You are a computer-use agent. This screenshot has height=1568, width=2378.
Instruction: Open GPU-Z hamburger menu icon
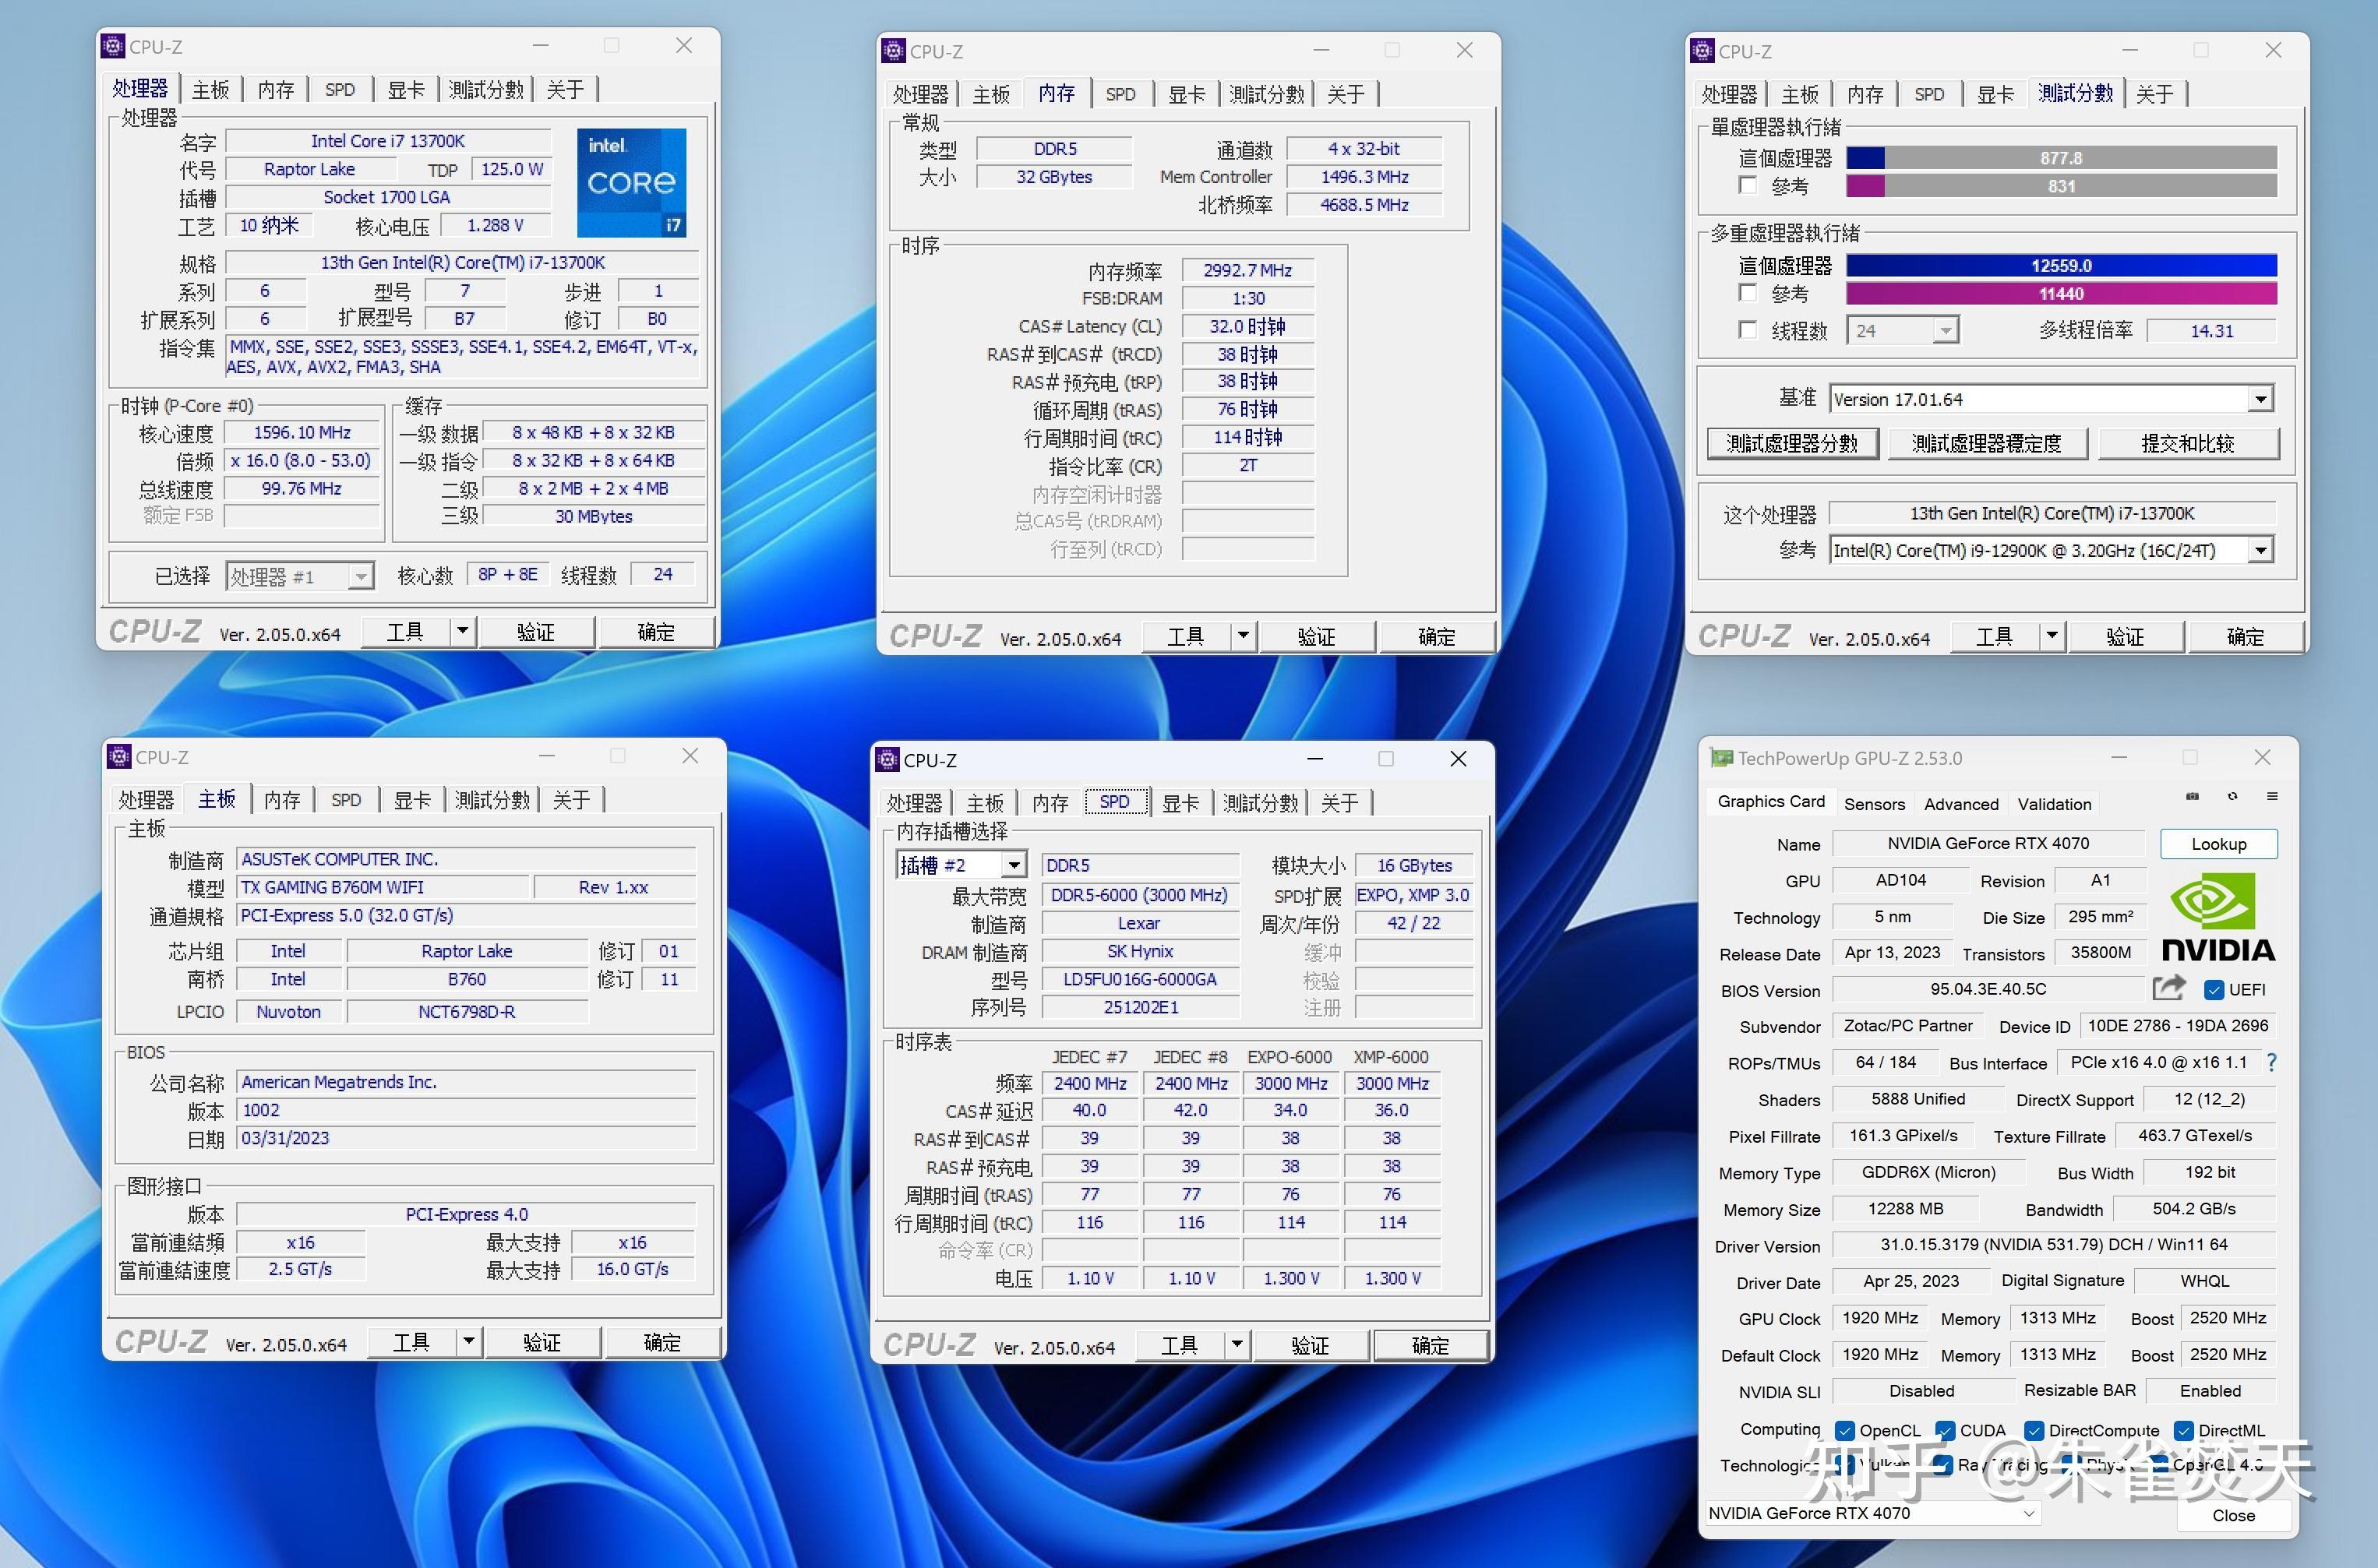(2272, 796)
